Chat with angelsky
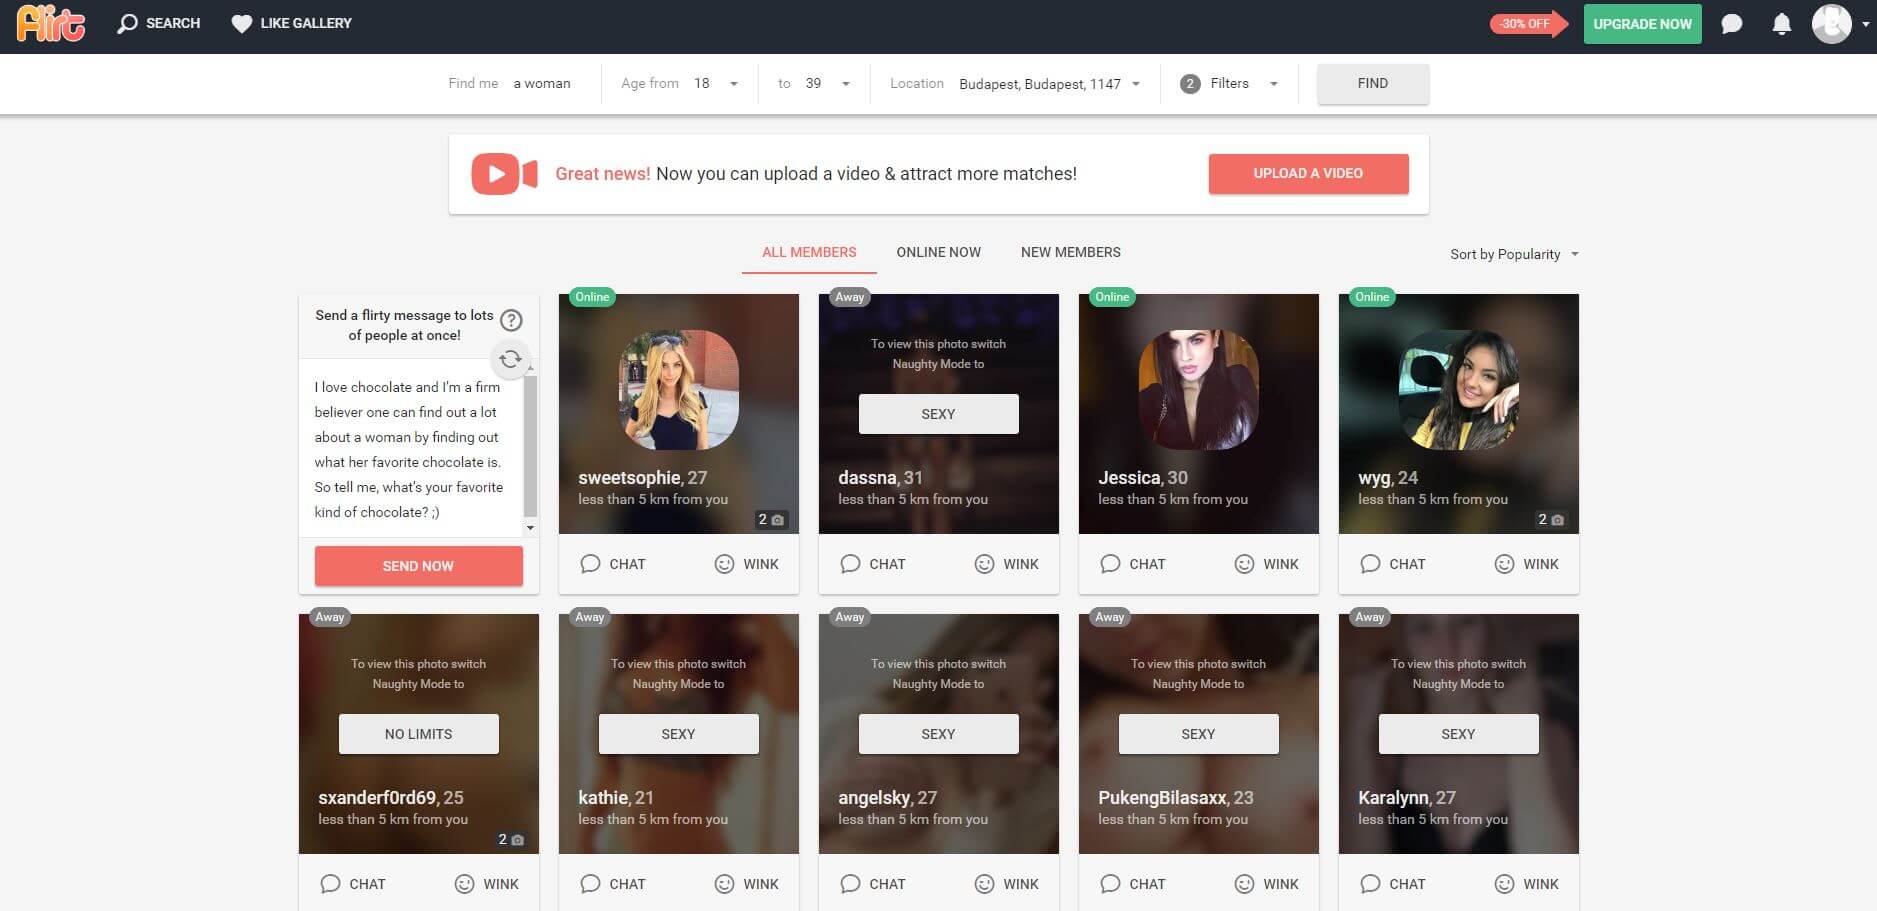 click(x=873, y=884)
